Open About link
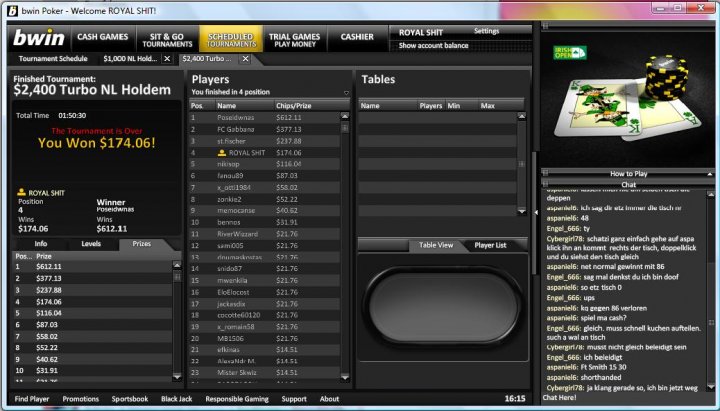Image resolution: width=720 pixels, height=411 pixels. pos(329,399)
